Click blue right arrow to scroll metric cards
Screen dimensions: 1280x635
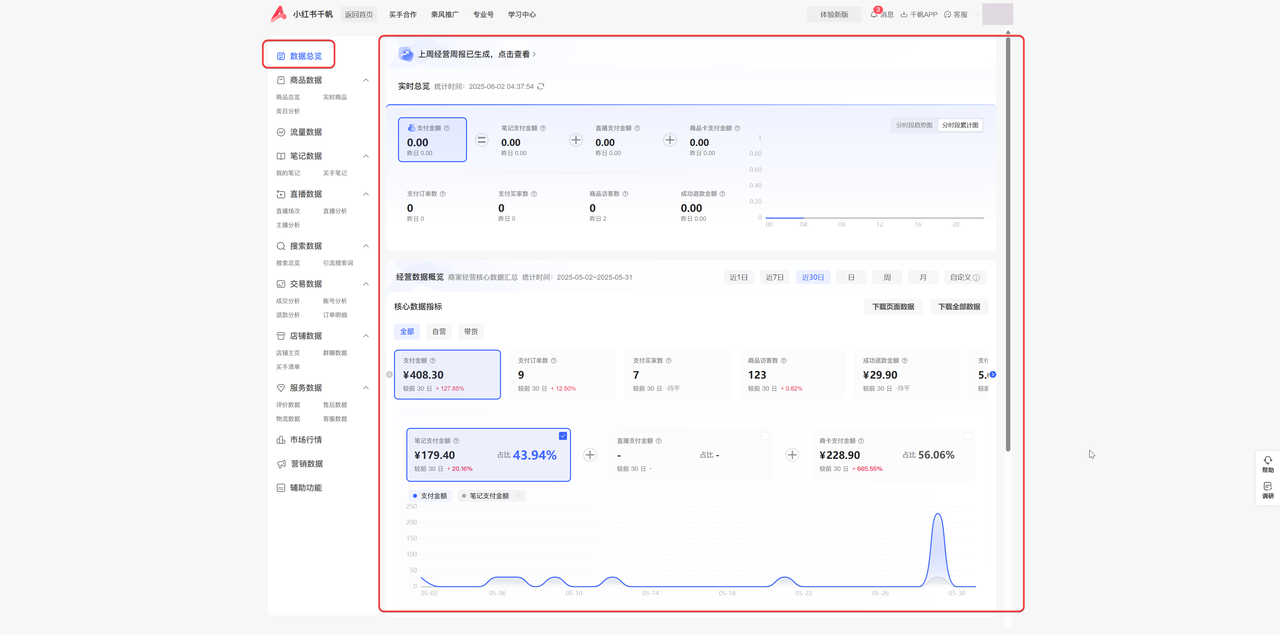coord(992,375)
